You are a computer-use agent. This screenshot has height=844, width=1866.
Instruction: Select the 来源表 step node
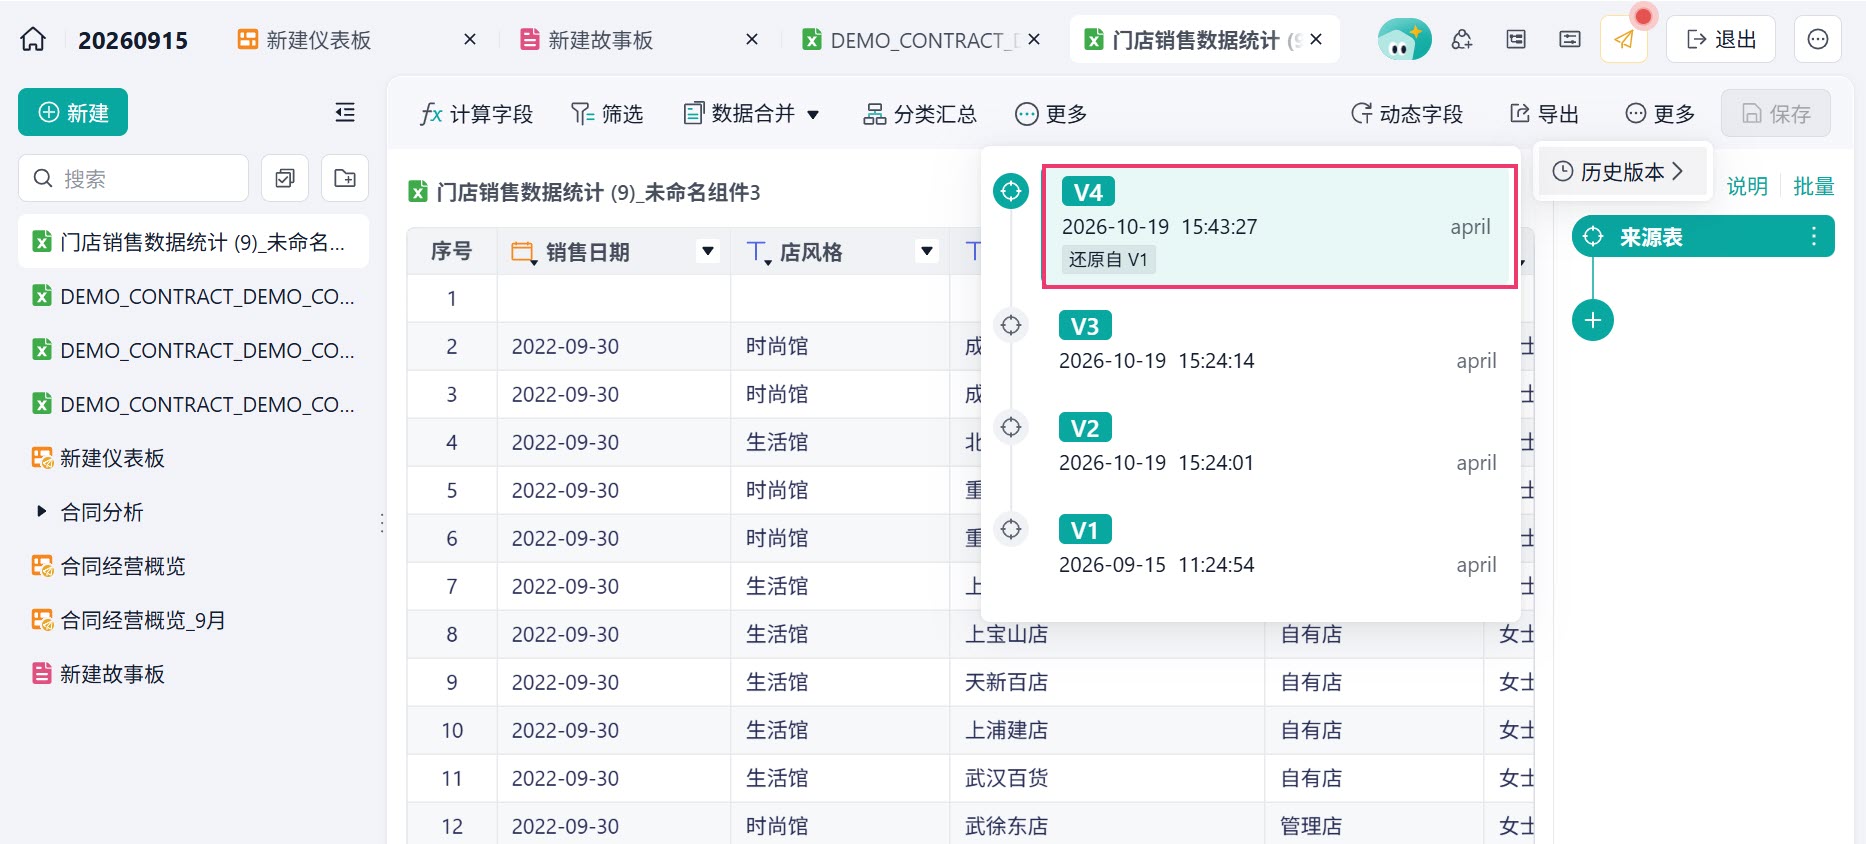1703,237
